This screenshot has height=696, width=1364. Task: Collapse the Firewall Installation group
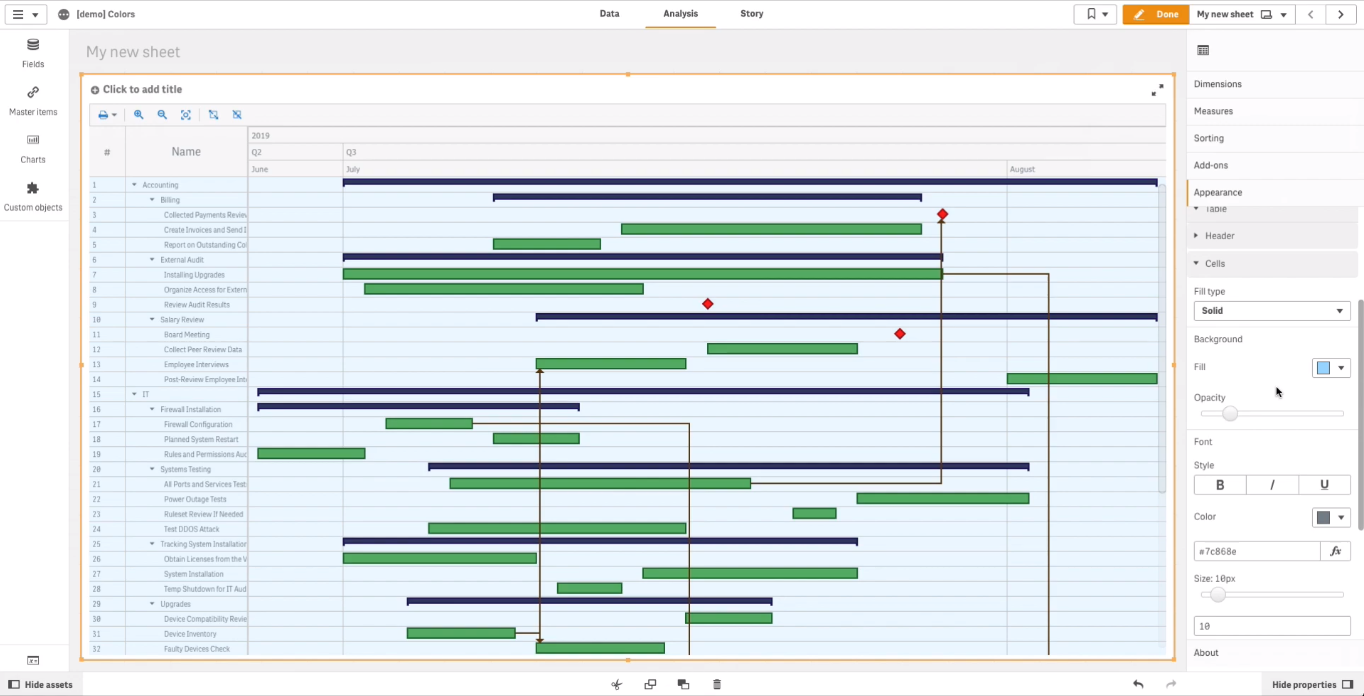pyautogui.click(x=153, y=409)
